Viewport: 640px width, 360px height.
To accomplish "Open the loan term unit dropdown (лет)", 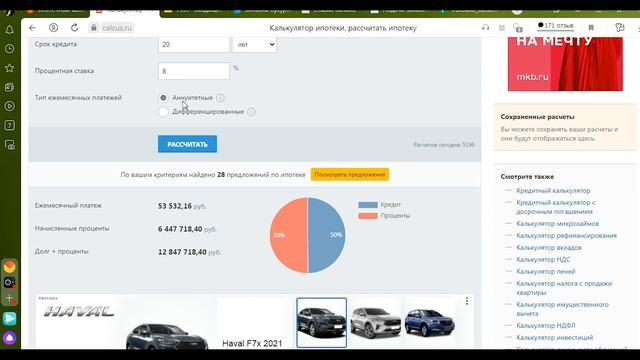I will 254,44.
